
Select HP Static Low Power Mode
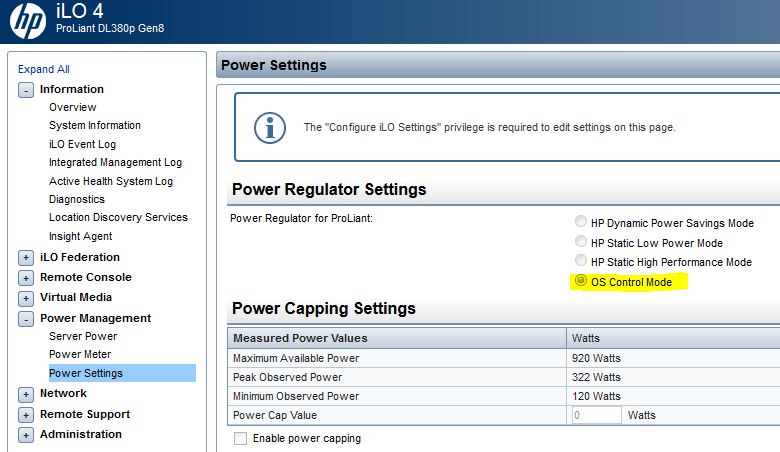581,241
